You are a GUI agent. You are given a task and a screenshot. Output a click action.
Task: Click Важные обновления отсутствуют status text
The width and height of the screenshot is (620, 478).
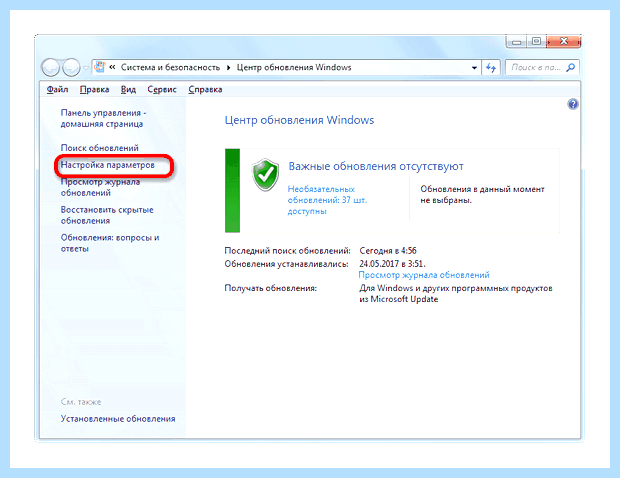[x=376, y=166]
